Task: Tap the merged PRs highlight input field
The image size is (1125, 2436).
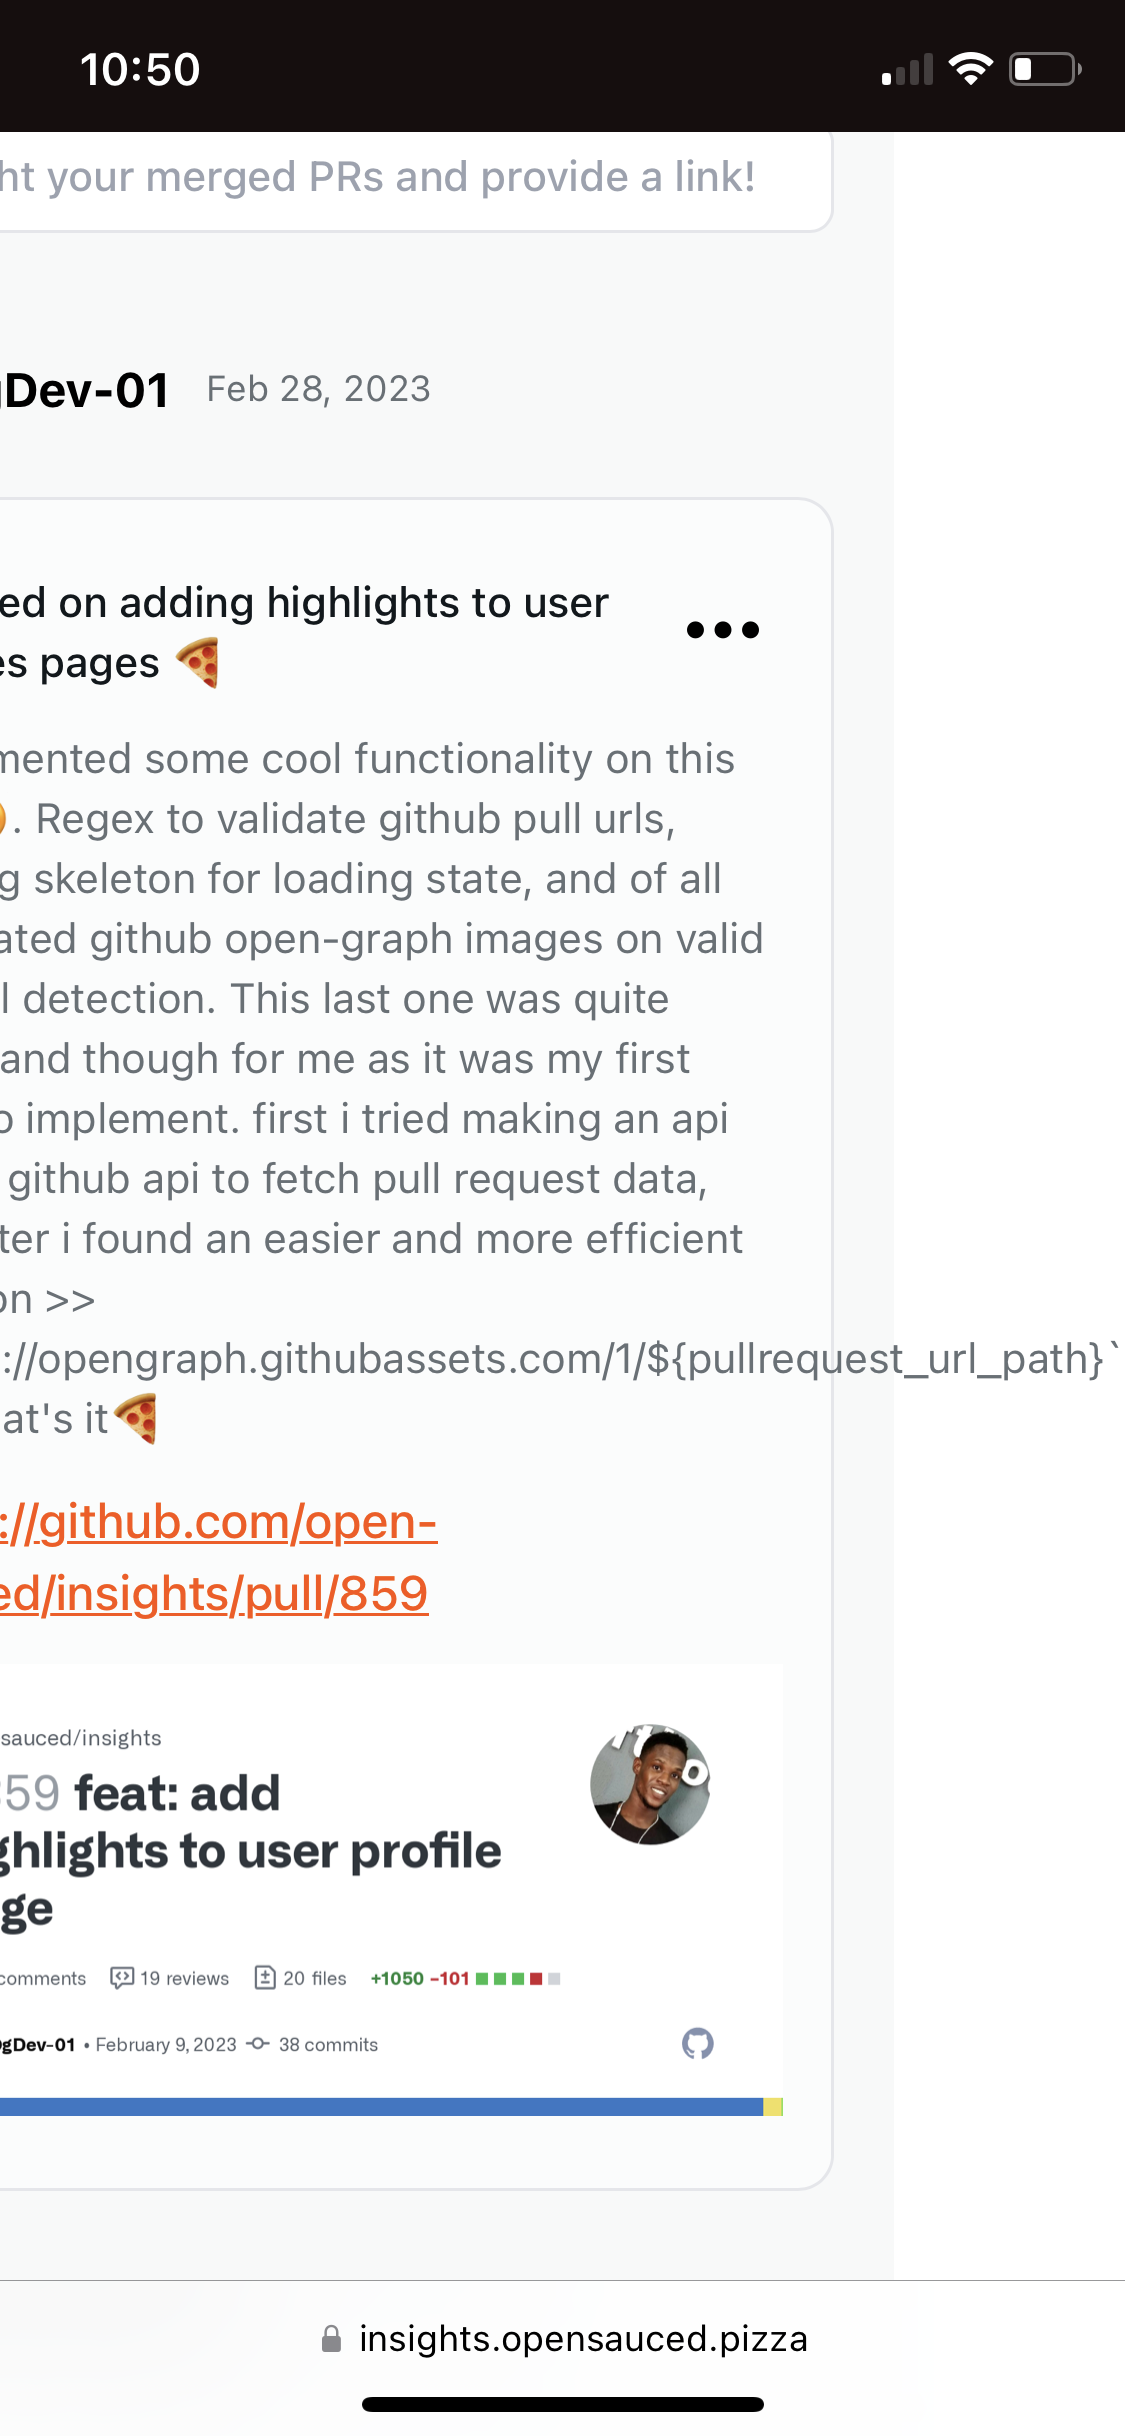Action: tap(400, 178)
